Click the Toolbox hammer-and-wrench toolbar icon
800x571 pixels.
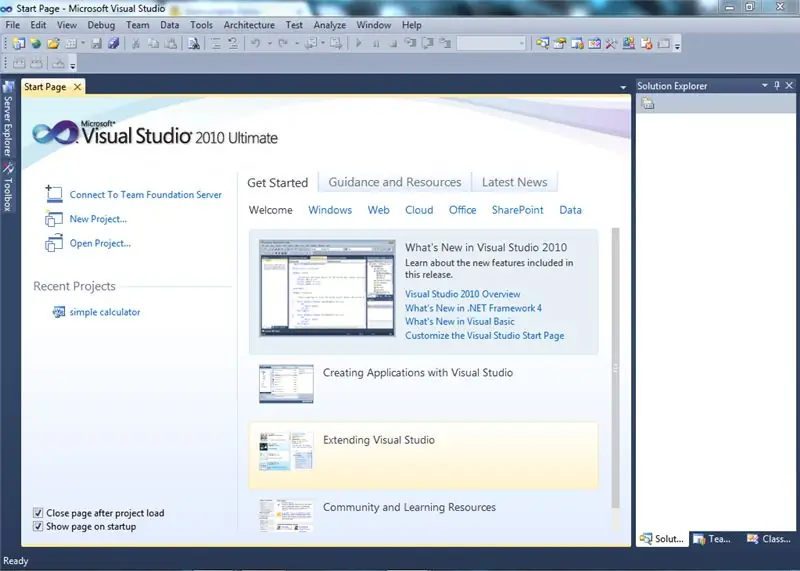[x=611, y=44]
